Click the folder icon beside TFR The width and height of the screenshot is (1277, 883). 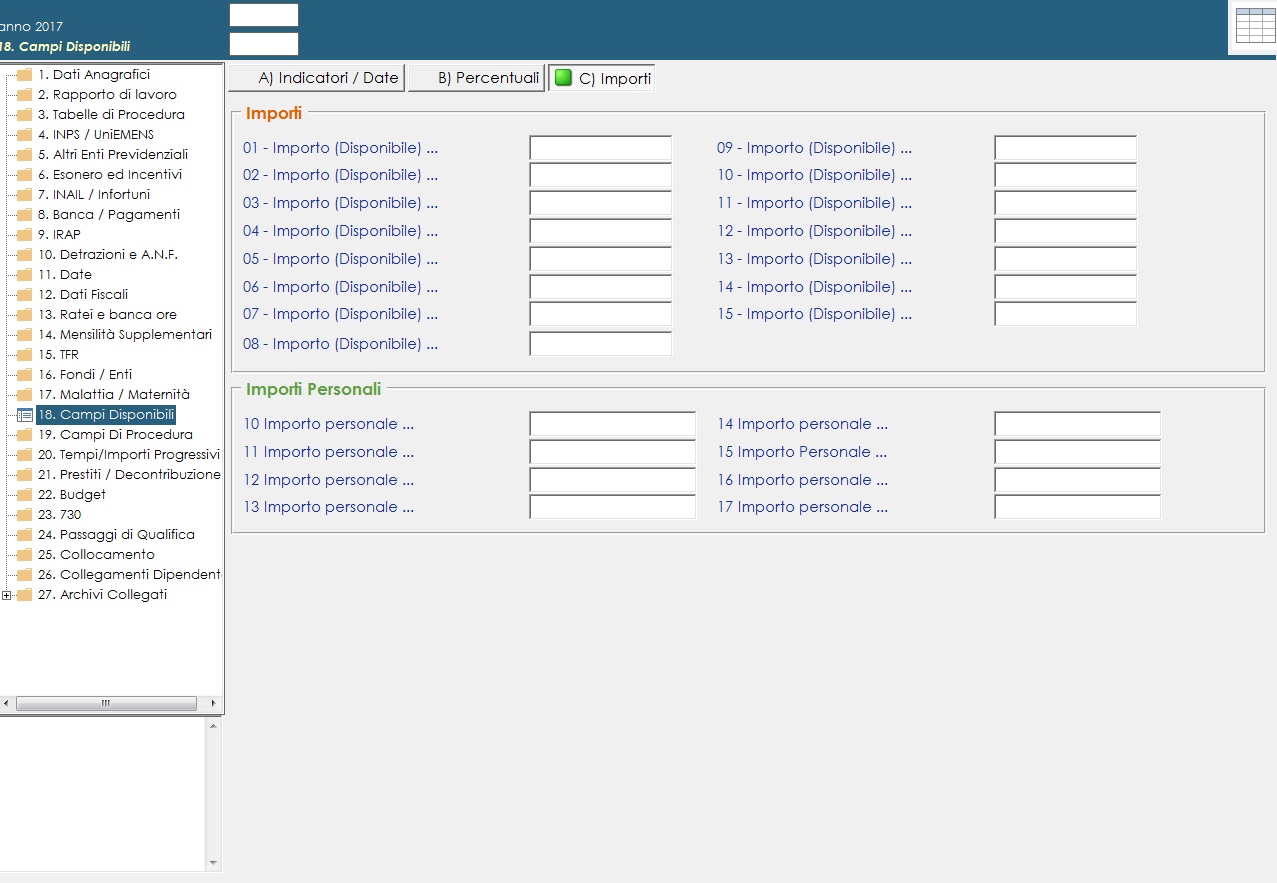25,355
